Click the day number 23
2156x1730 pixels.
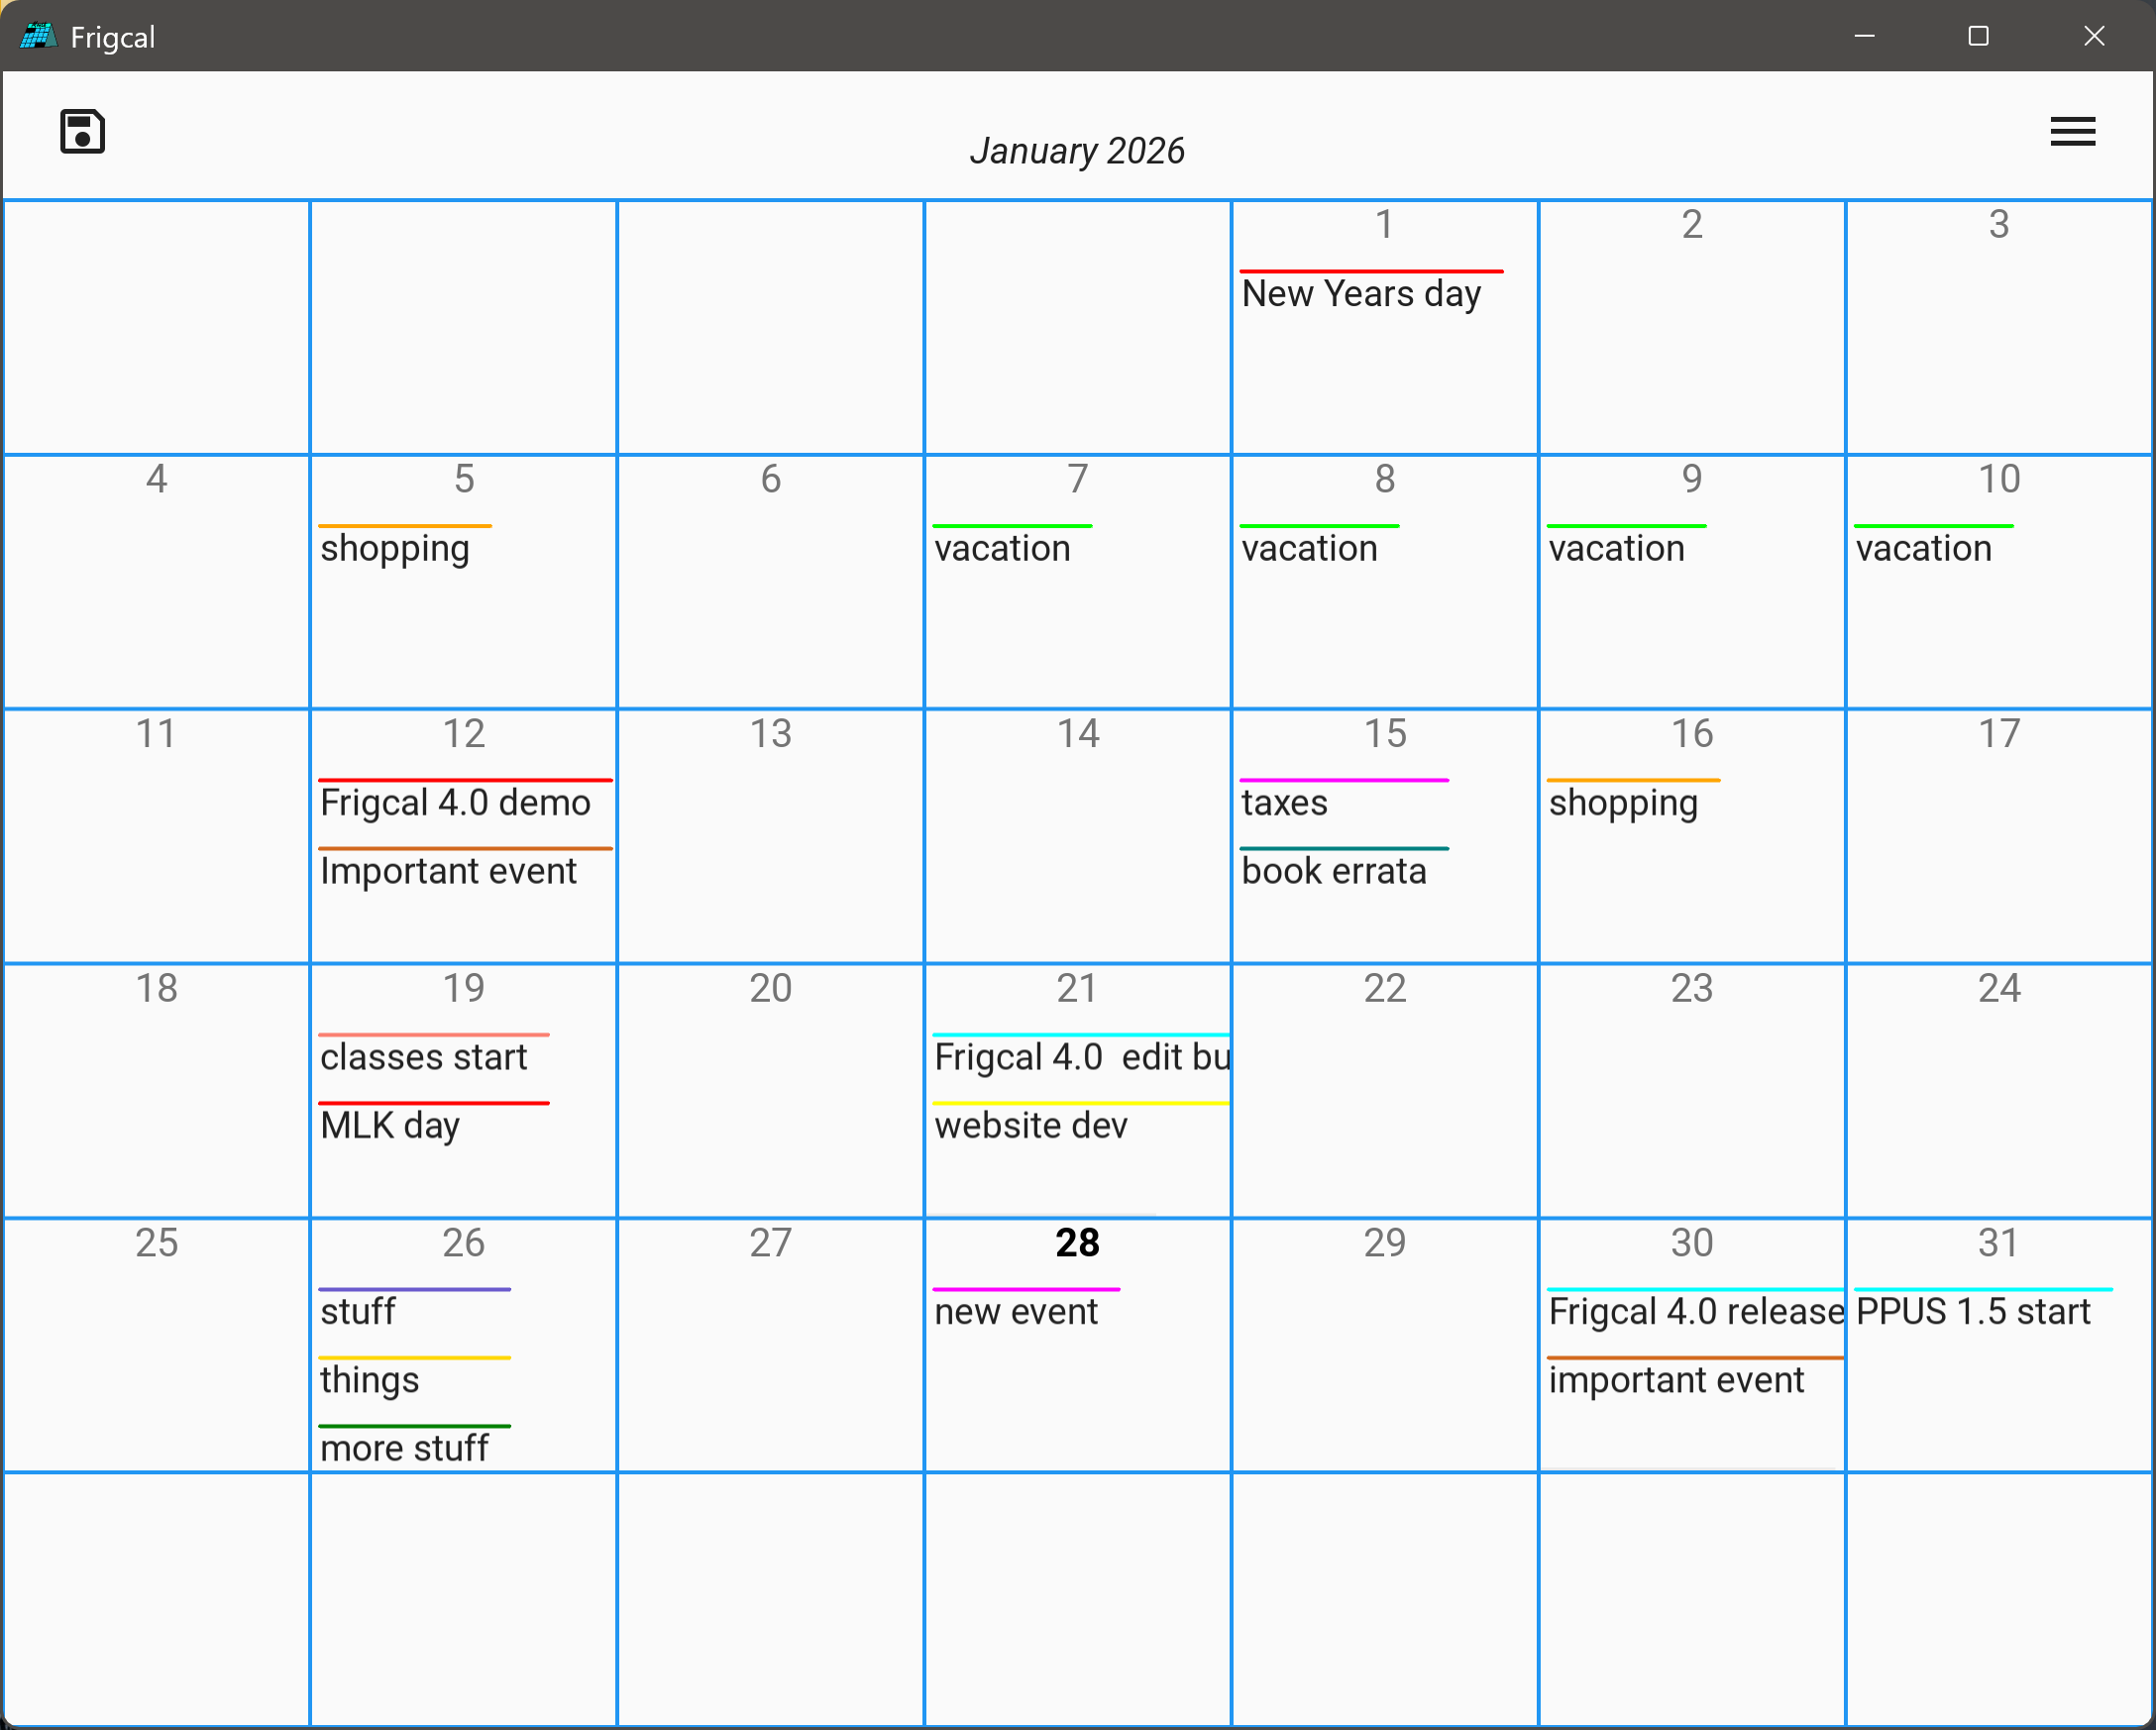tap(1692, 988)
